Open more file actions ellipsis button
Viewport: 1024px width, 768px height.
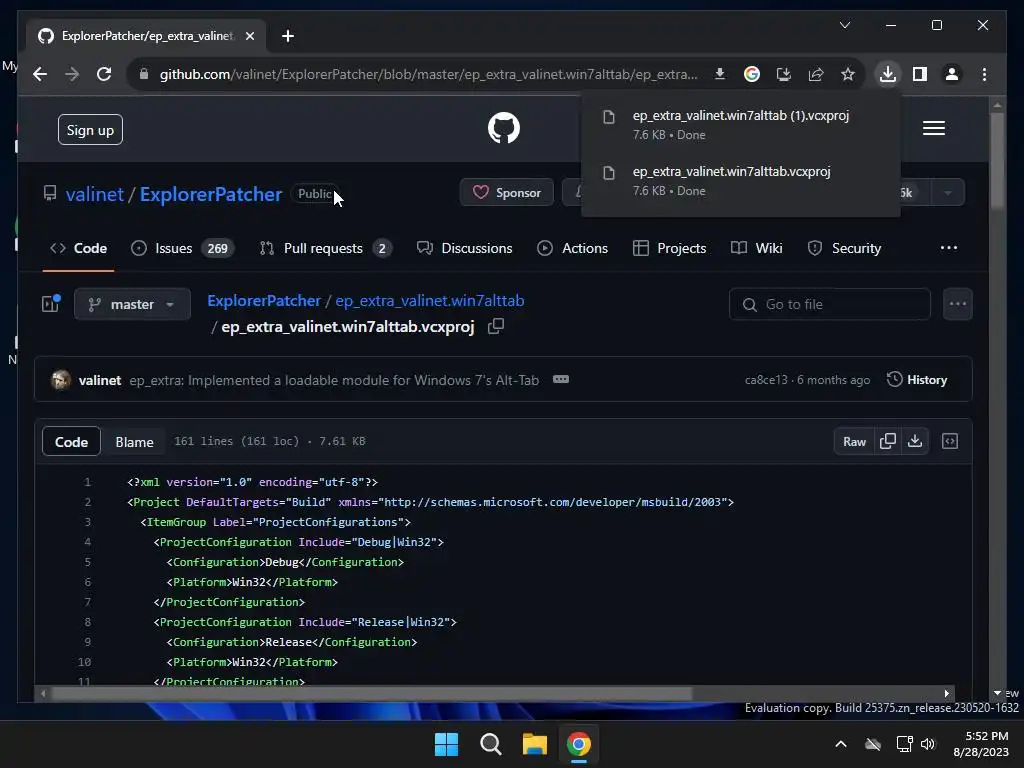[957, 304]
